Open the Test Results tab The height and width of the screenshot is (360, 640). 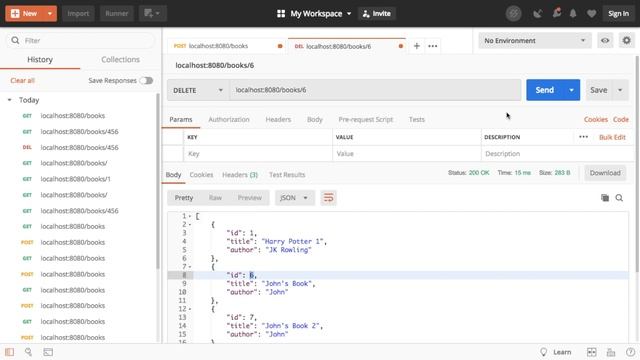pos(287,175)
